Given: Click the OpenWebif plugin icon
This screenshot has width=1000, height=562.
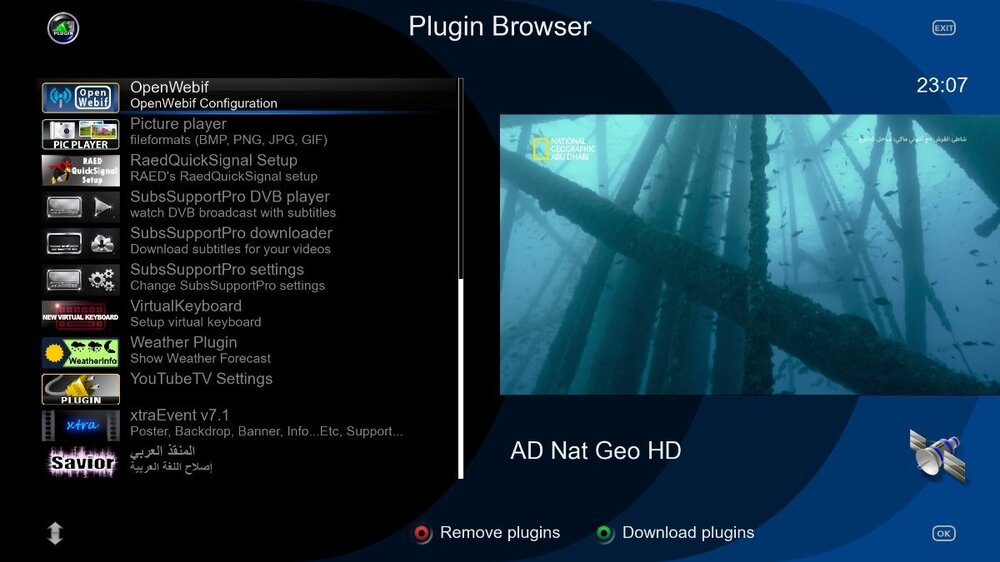Looking at the screenshot, I should pos(80,98).
